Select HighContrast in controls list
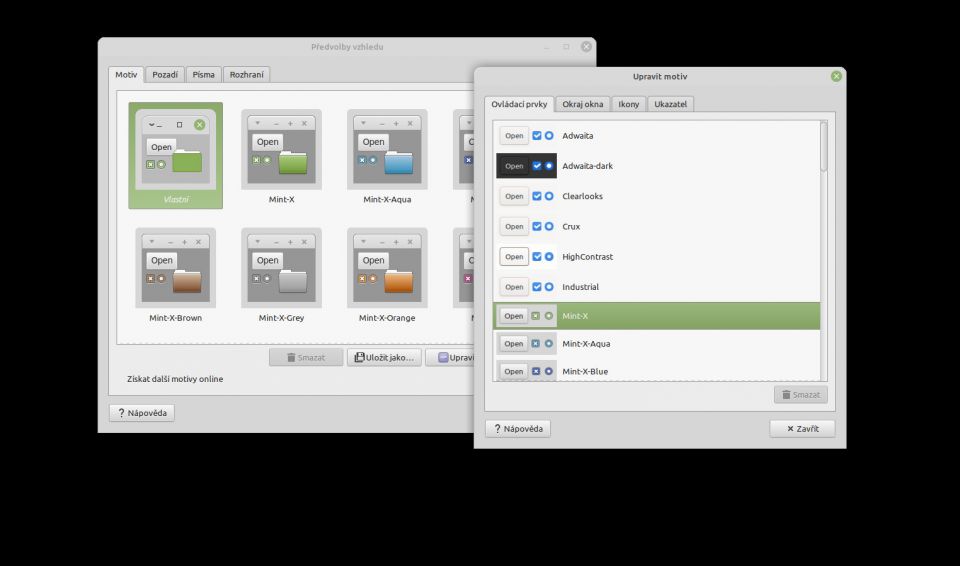 657,257
